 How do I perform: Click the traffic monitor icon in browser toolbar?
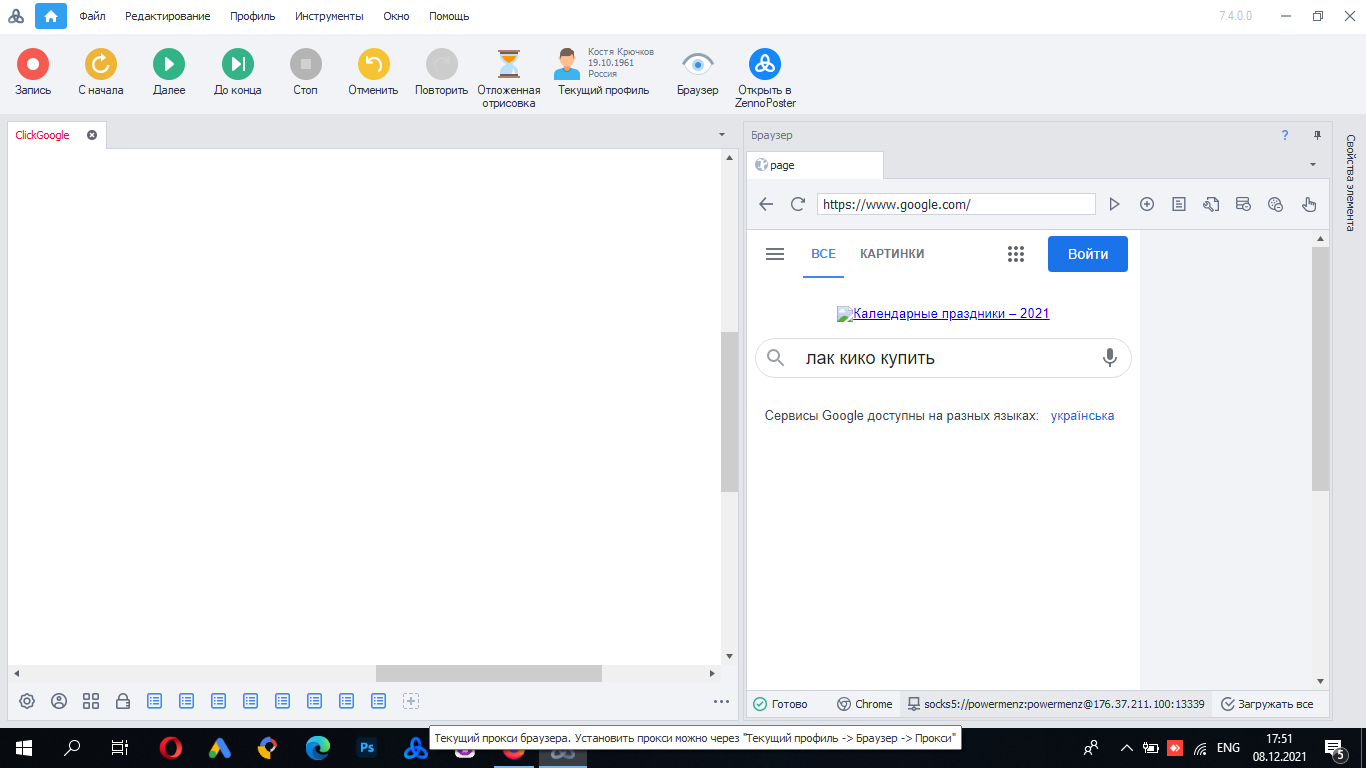[1243, 204]
